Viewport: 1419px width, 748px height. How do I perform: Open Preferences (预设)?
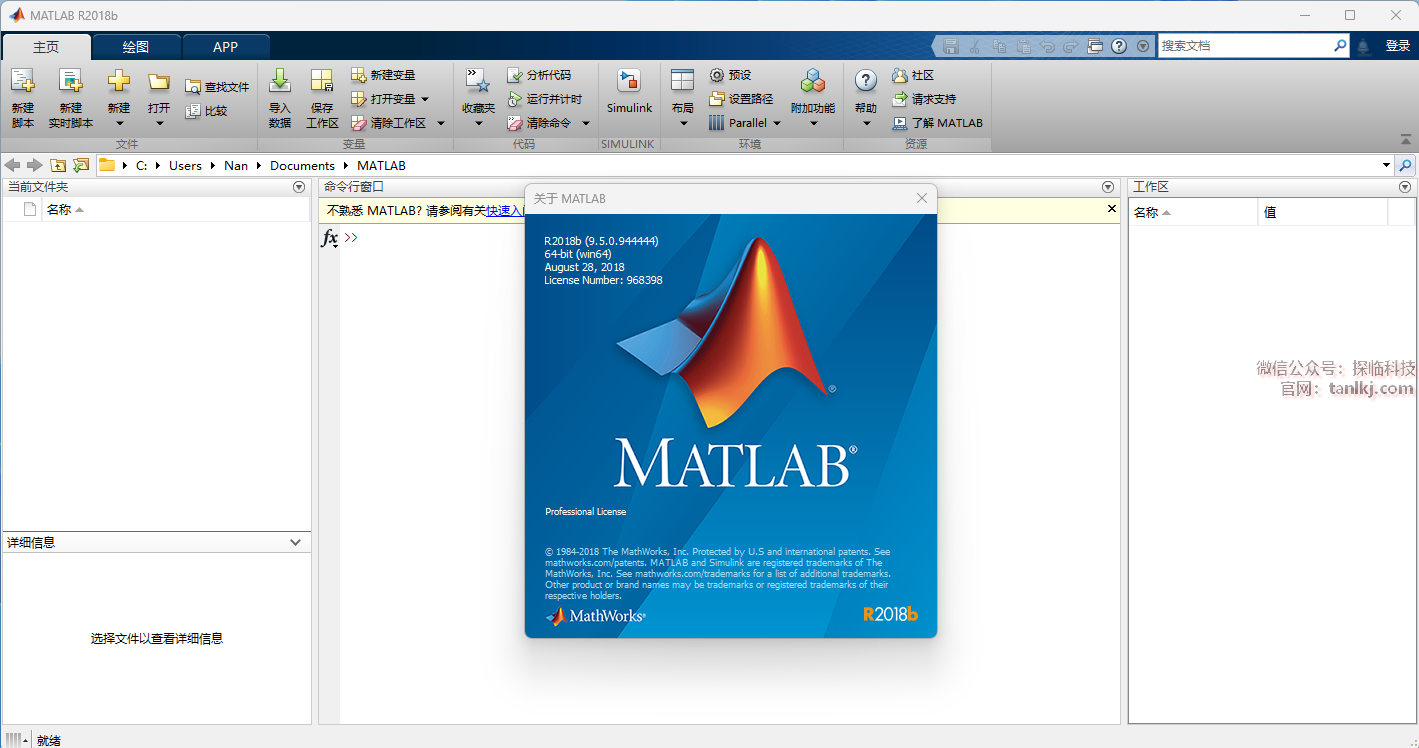730,75
